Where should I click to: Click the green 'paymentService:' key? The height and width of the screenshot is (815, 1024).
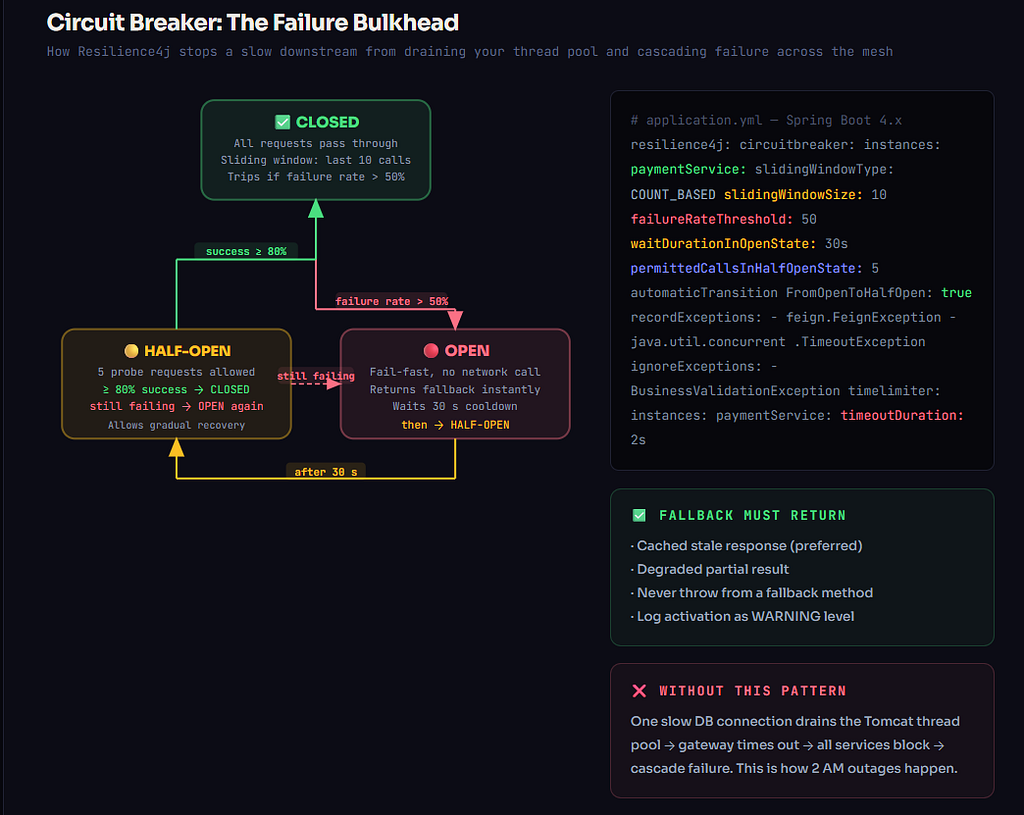[x=688, y=169]
